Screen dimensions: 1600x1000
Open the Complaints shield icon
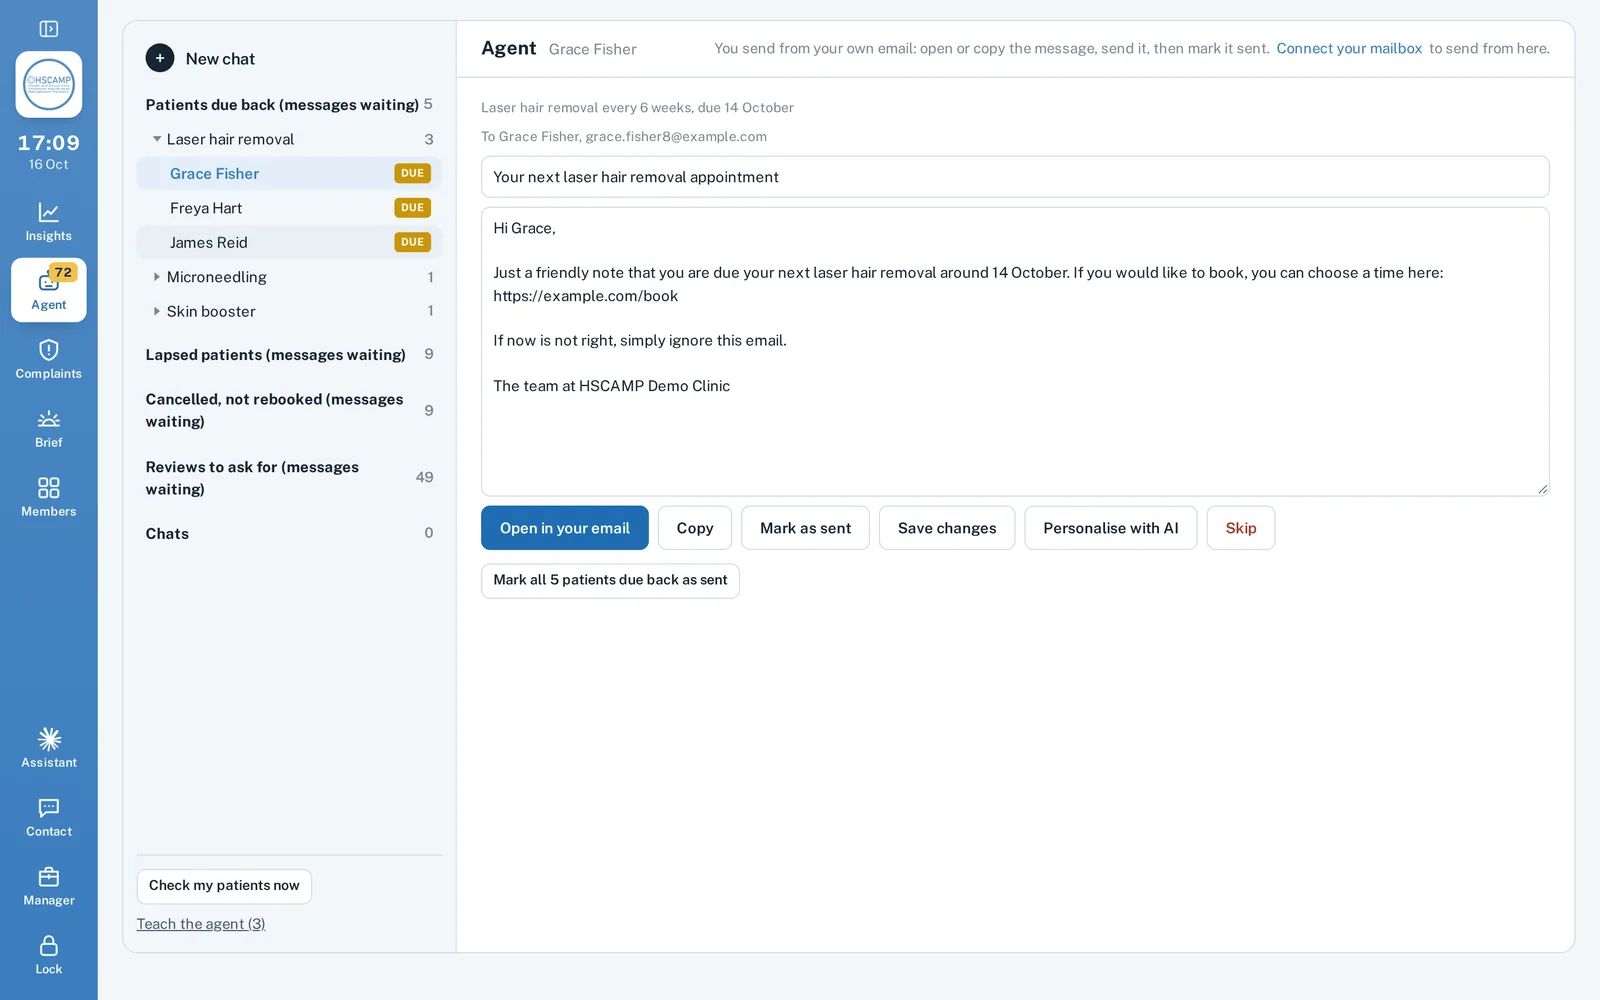(48, 350)
